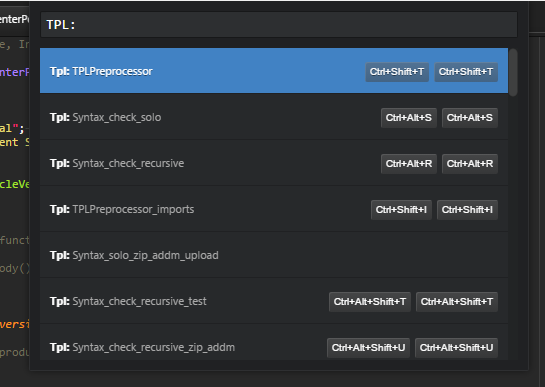Screen dimensions: 545x387
Task: Click the second Ctrl+Shift+I shortcut badge
Action: pyautogui.click(x=467, y=210)
